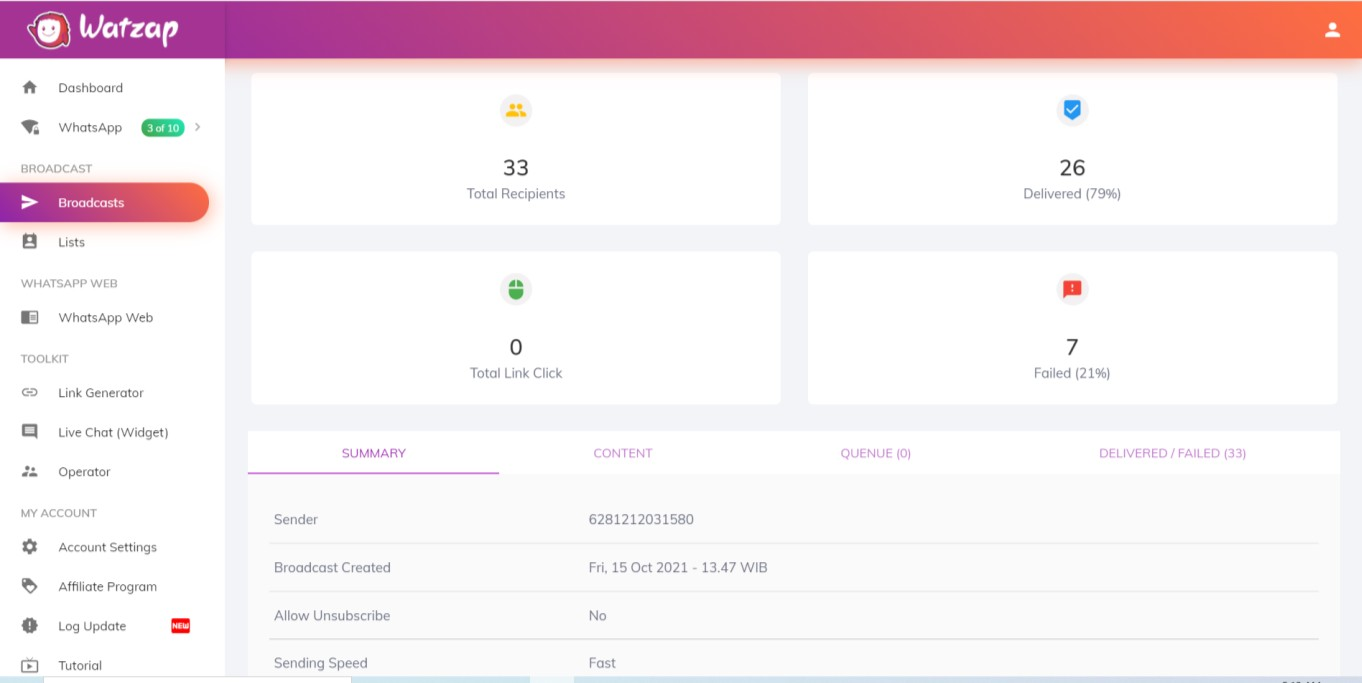The image size is (1362, 683).
Task: Click the Affiliate Program tag icon
Action: pos(30,586)
